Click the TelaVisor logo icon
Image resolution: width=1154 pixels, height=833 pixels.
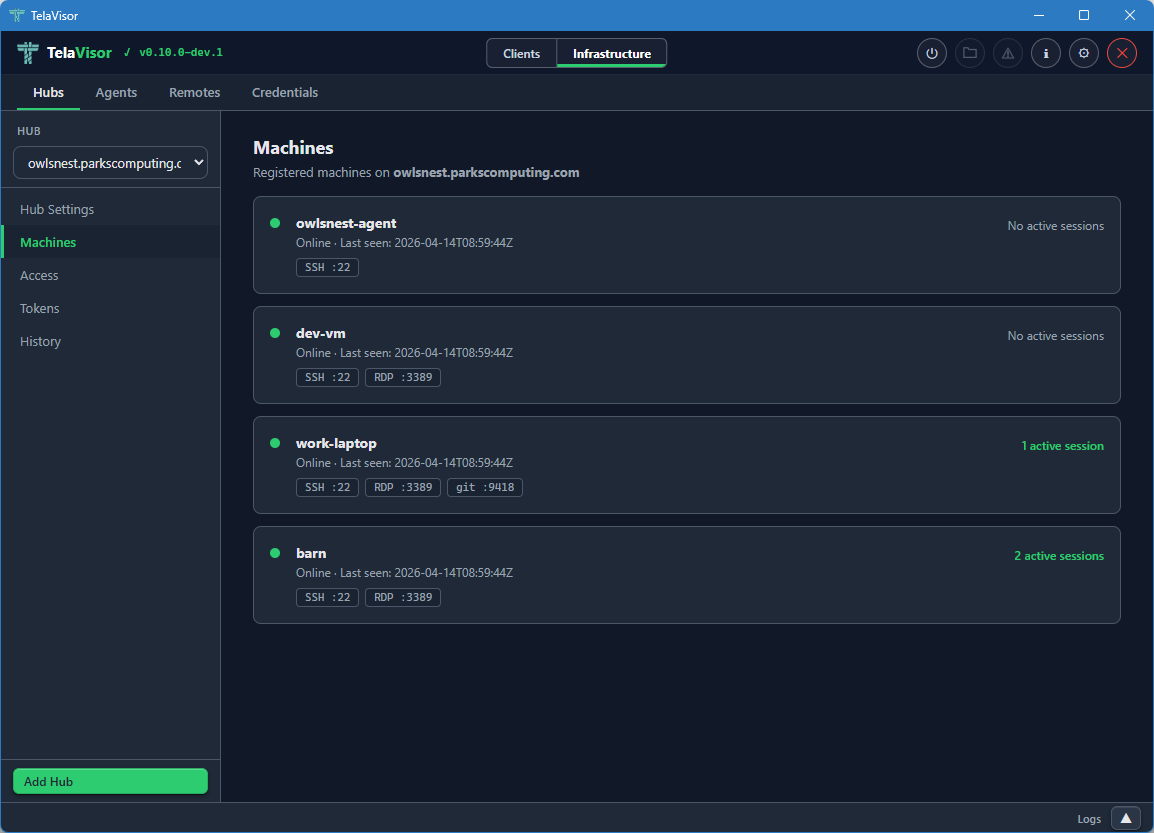tap(29, 53)
